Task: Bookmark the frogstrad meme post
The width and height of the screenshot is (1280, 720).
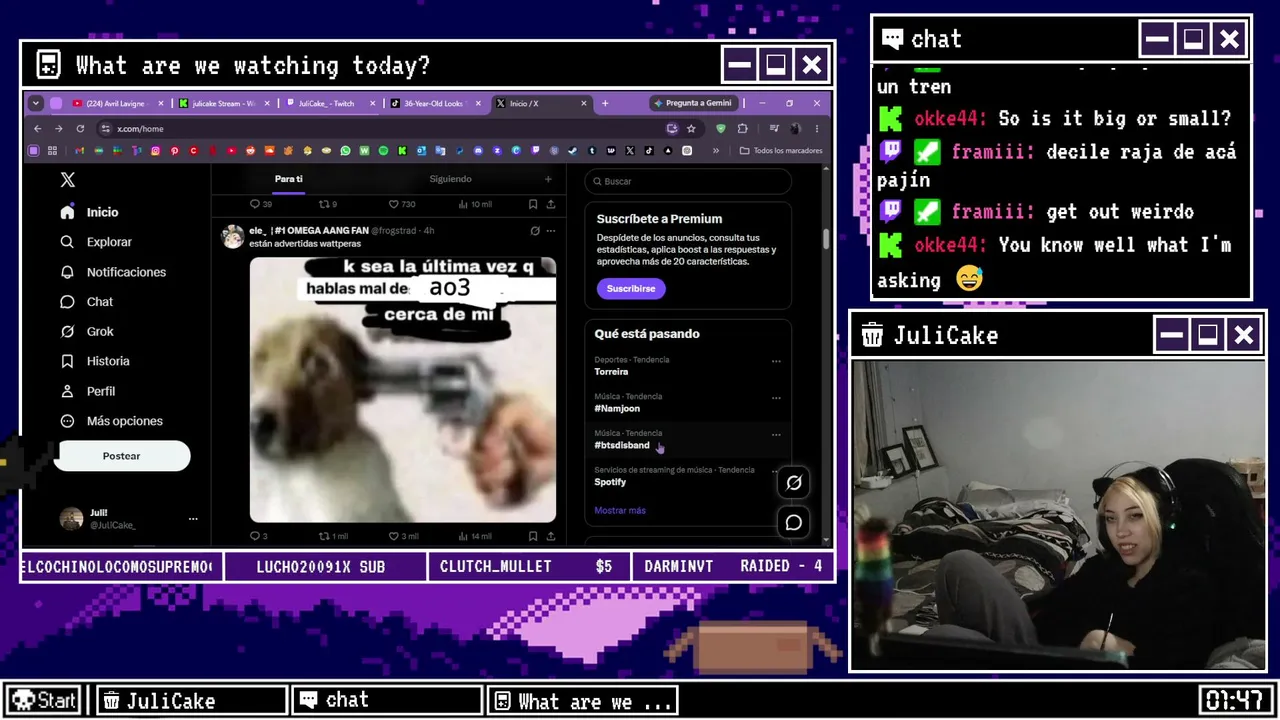Action: 533,536
